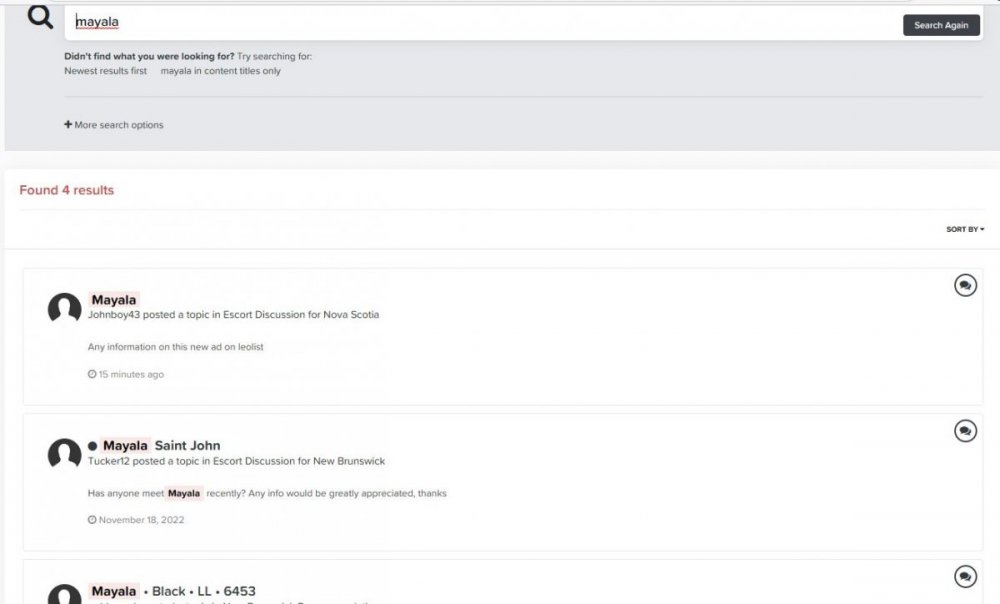Viewport: 1000px width, 604px height.
Task: Go to Escort Discussion for Nova Scotia
Action: tap(301, 315)
